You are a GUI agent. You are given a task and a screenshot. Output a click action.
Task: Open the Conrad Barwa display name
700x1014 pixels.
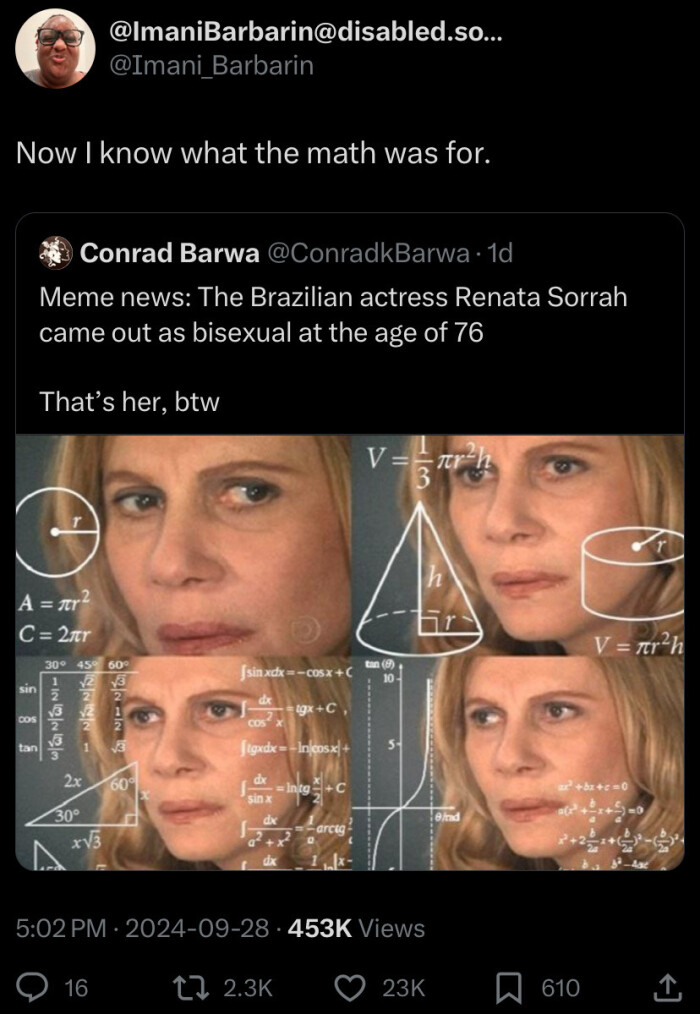point(170,253)
